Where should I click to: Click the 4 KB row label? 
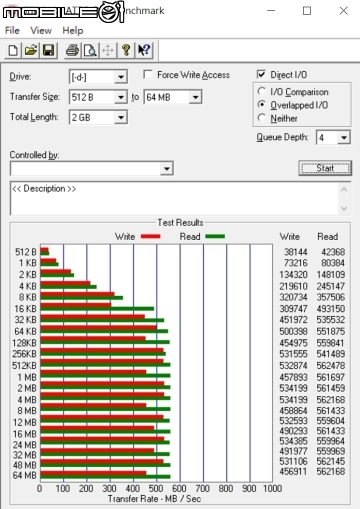(x=27, y=286)
